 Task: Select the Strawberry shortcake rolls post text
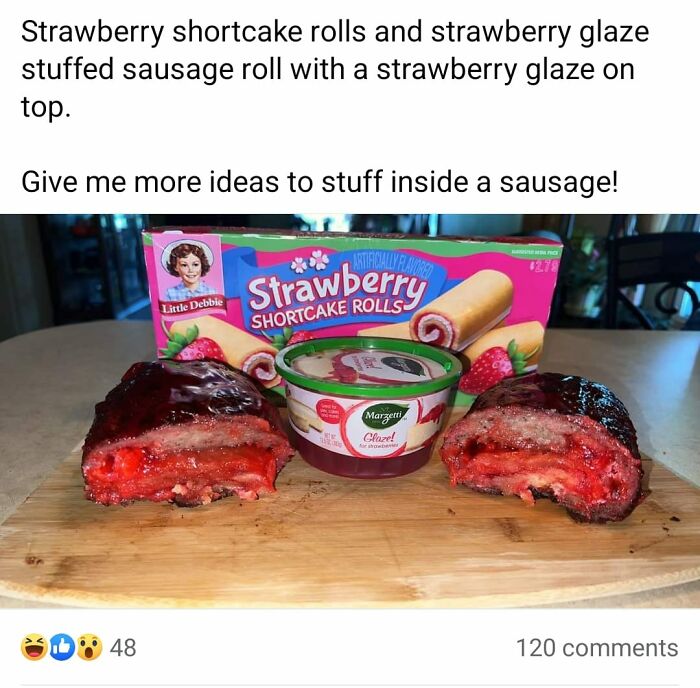[335, 70]
